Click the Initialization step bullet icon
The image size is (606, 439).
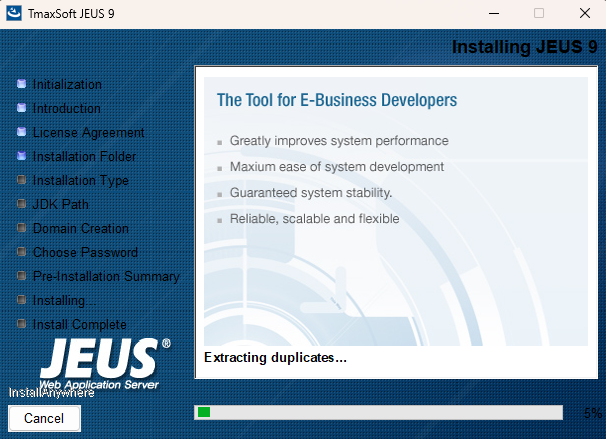coord(21,84)
